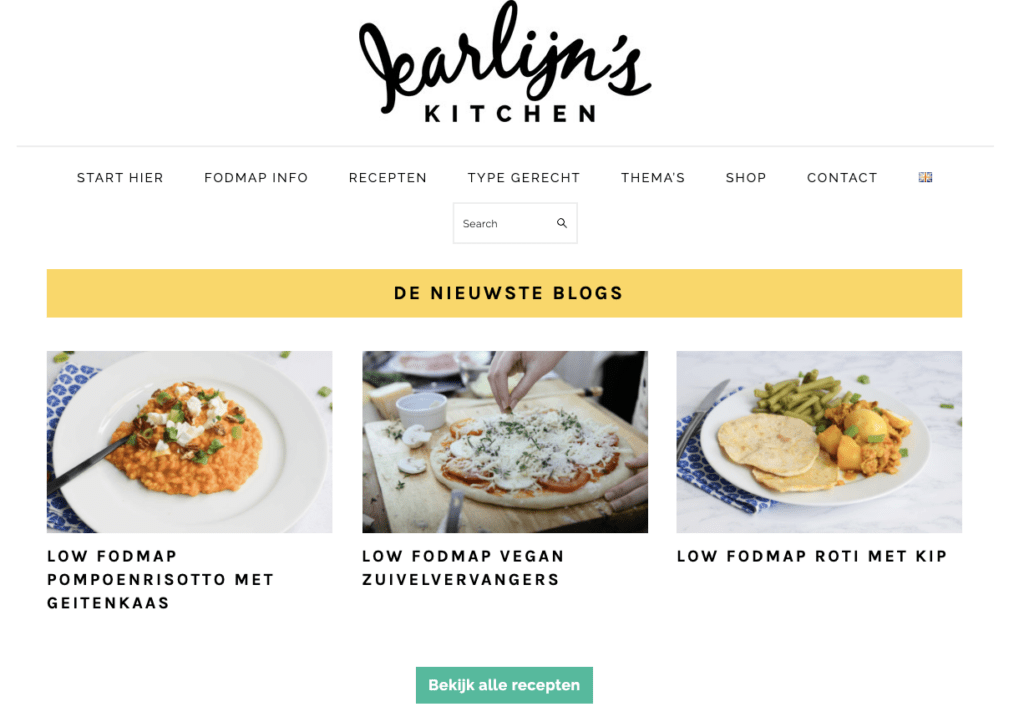
Task: Open the START HIER menu item
Action: click(x=120, y=178)
